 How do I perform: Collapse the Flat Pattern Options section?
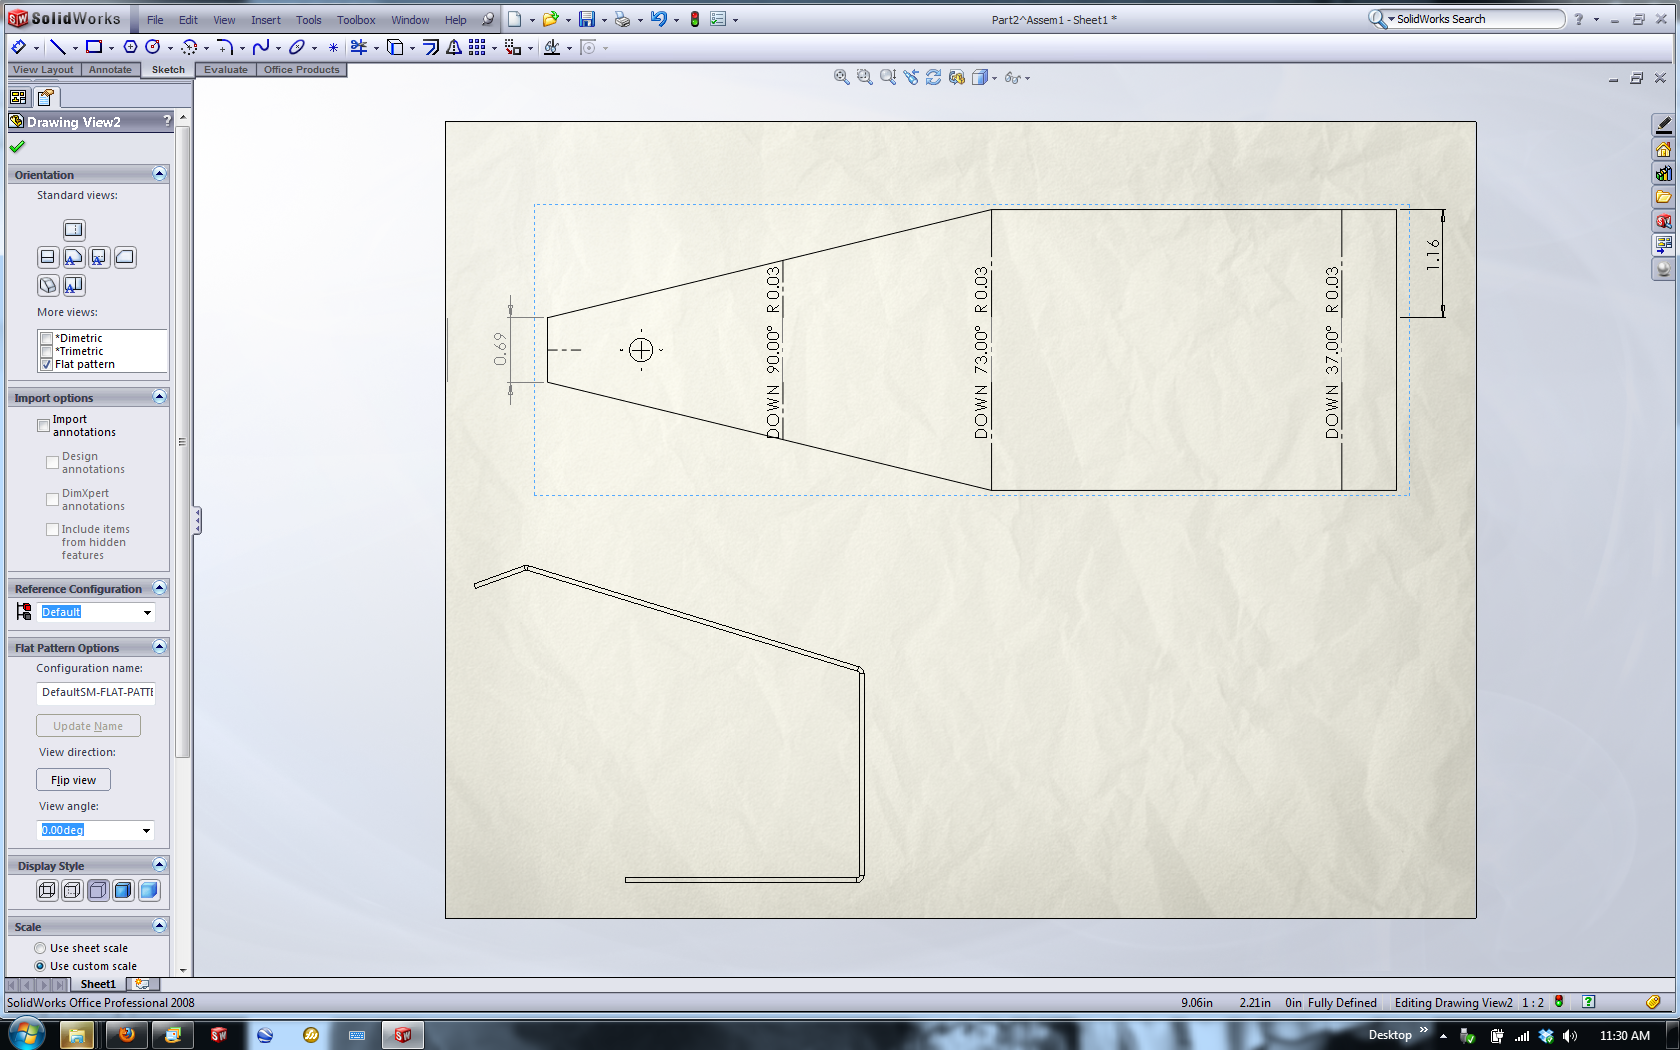pyautogui.click(x=159, y=647)
